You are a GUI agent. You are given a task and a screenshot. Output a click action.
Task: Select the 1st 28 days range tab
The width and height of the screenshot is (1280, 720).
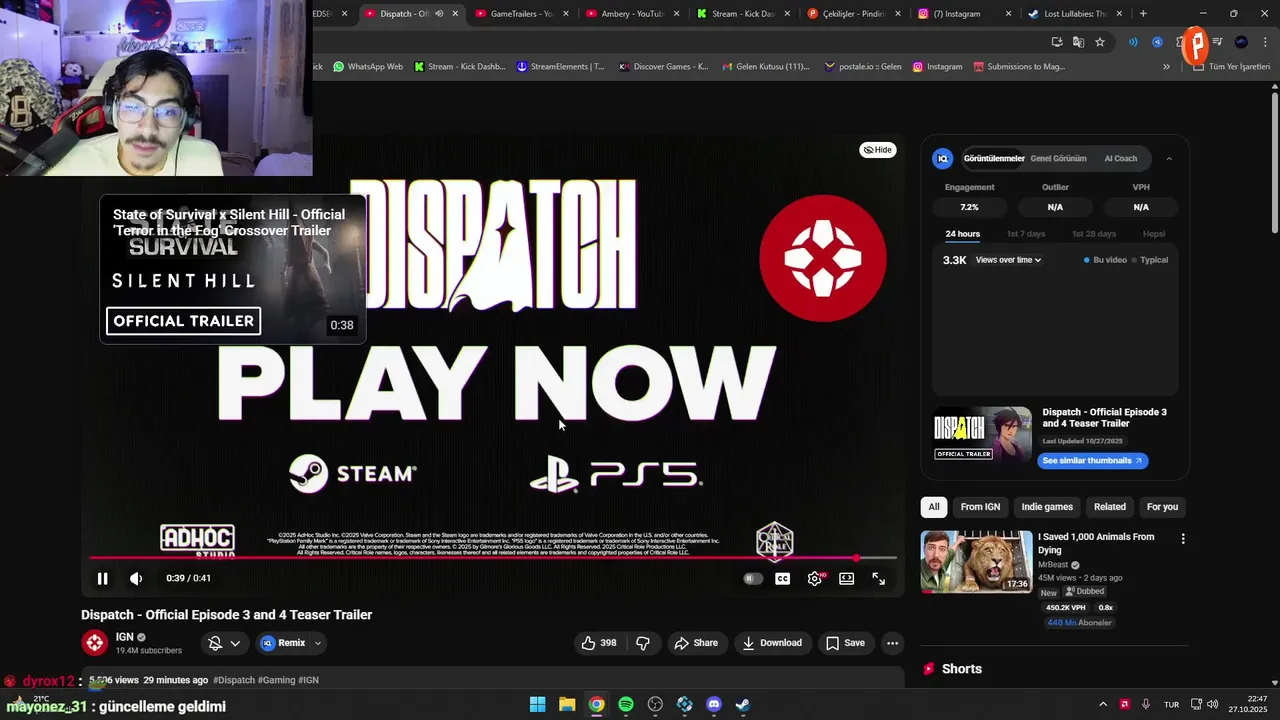(1094, 234)
